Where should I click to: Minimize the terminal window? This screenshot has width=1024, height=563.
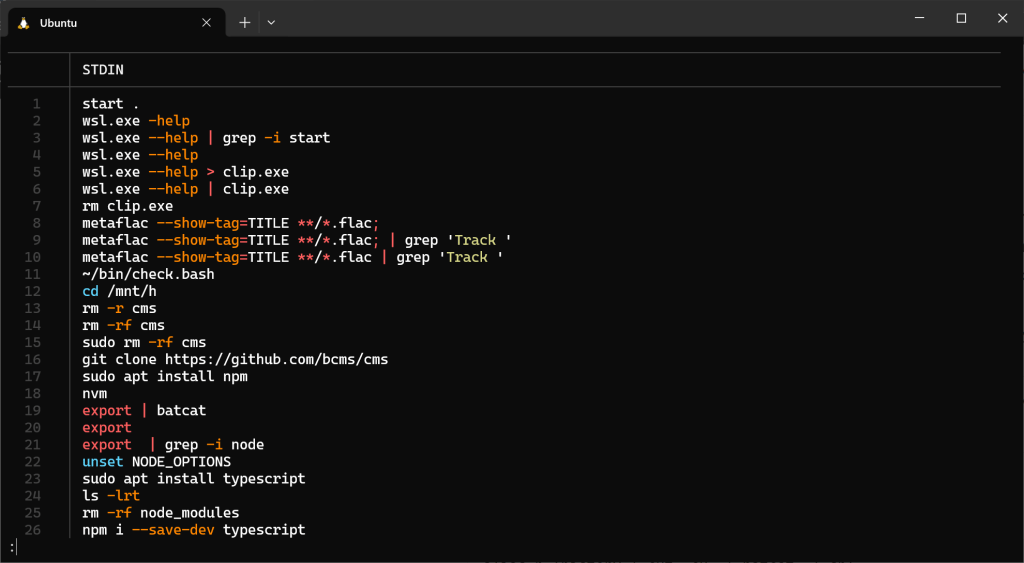click(x=917, y=18)
